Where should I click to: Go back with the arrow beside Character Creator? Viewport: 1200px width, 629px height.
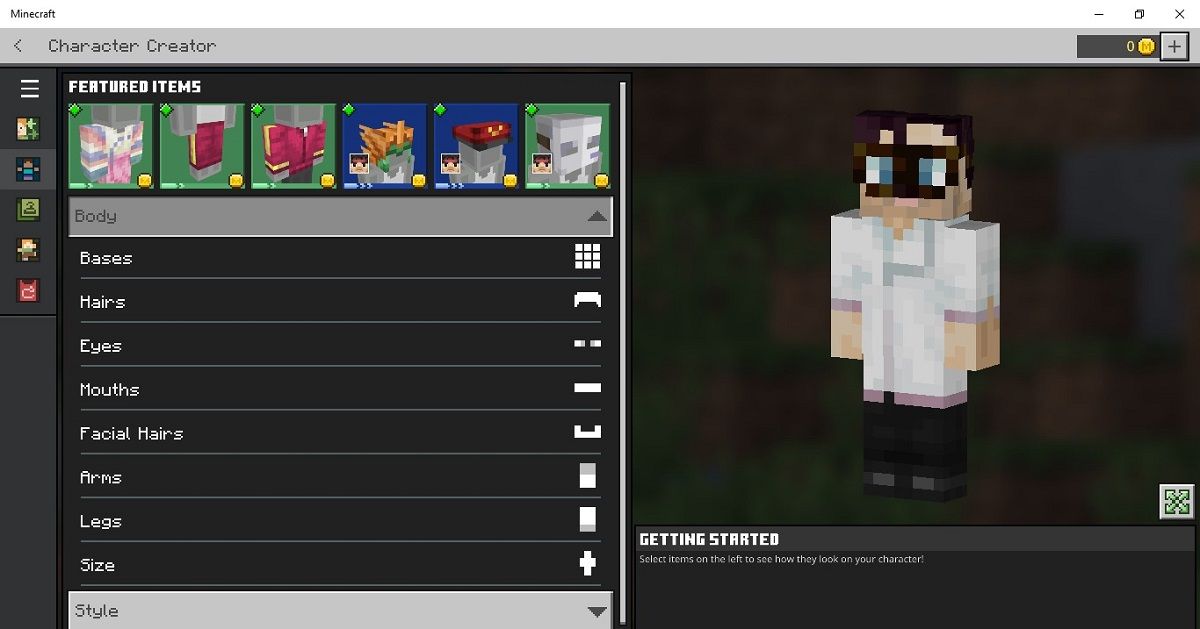tap(18, 46)
